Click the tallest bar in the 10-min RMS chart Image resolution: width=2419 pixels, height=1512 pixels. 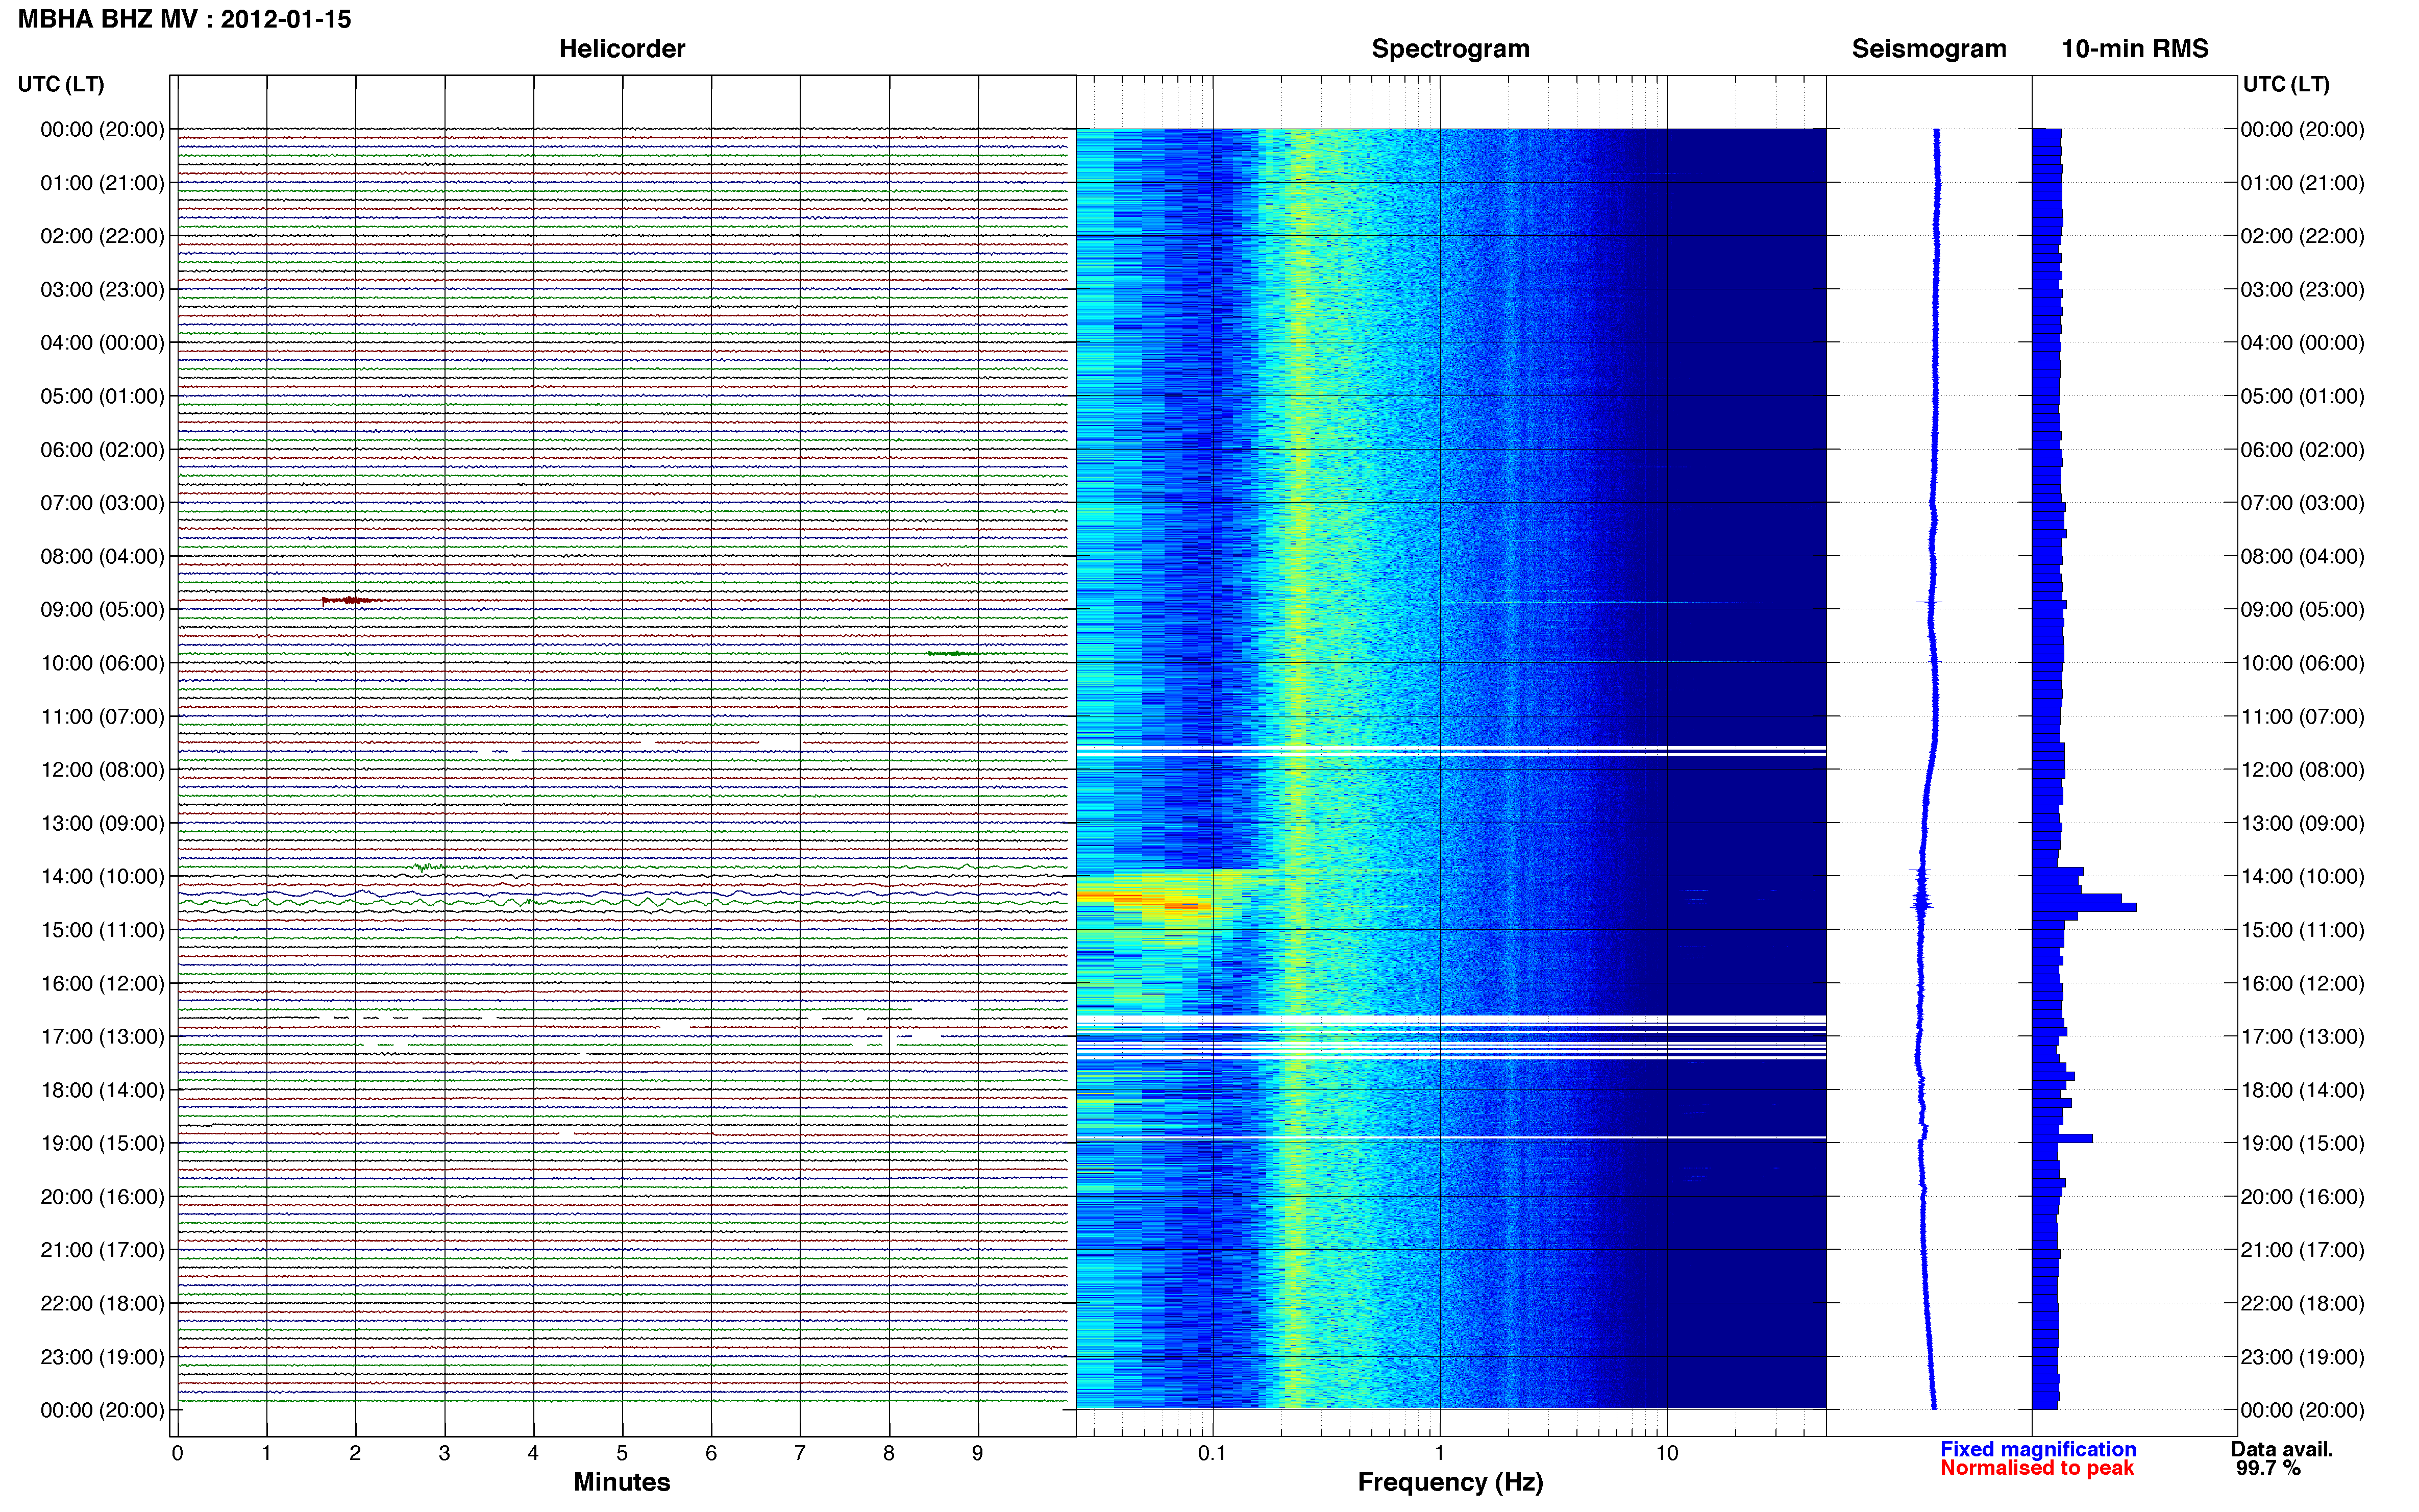(x=2084, y=907)
